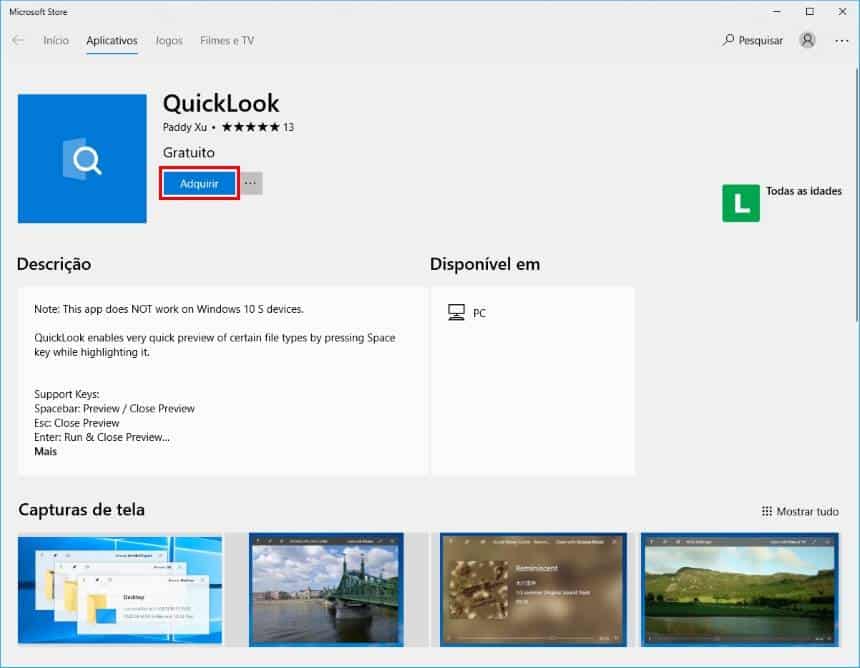Image resolution: width=860 pixels, height=668 pixels.
Task: Click the green L age rating badge
Action: [x=741, y=203]
